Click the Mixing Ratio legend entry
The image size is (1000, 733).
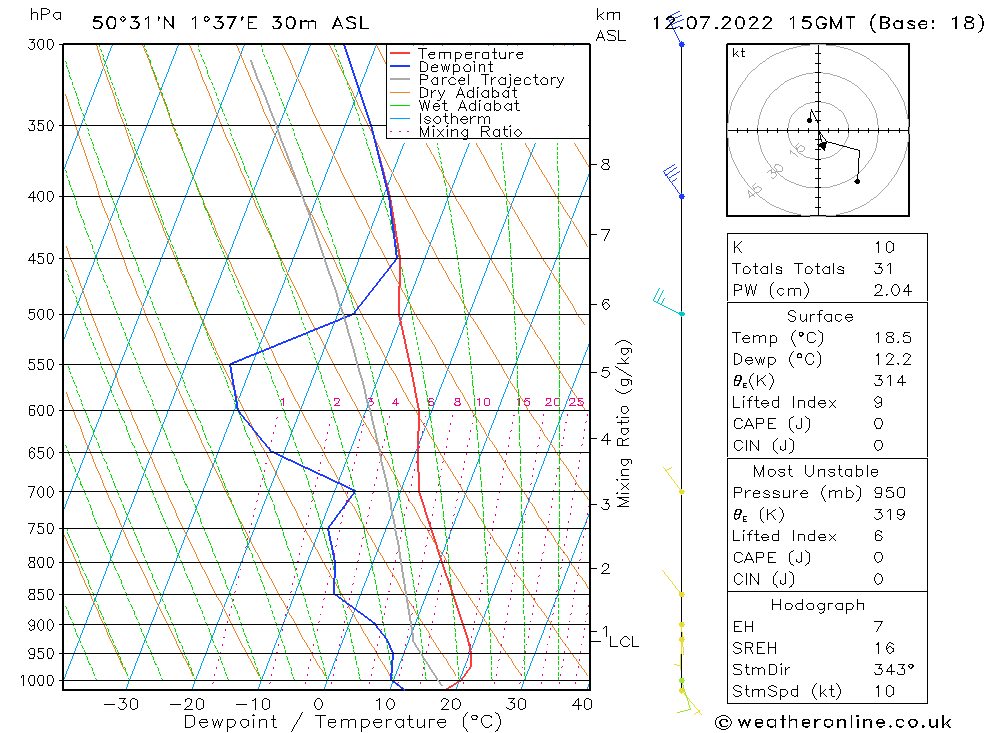456,131
